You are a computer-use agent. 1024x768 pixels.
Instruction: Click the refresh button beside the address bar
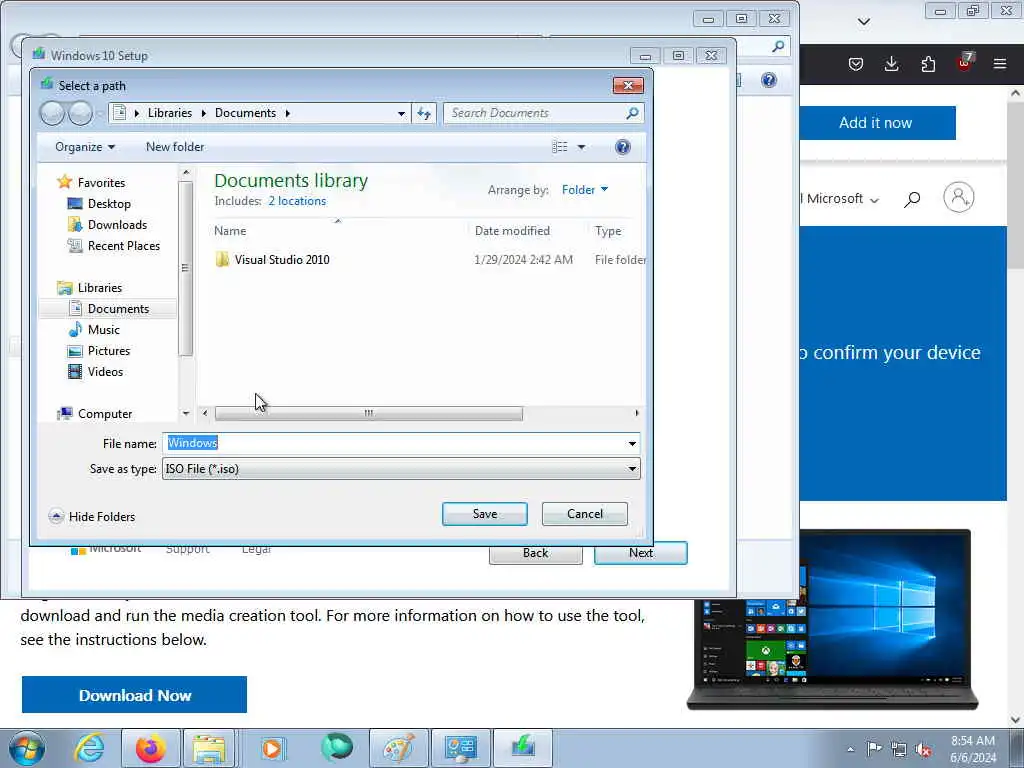pyautogui.click(x=424, y=113)
